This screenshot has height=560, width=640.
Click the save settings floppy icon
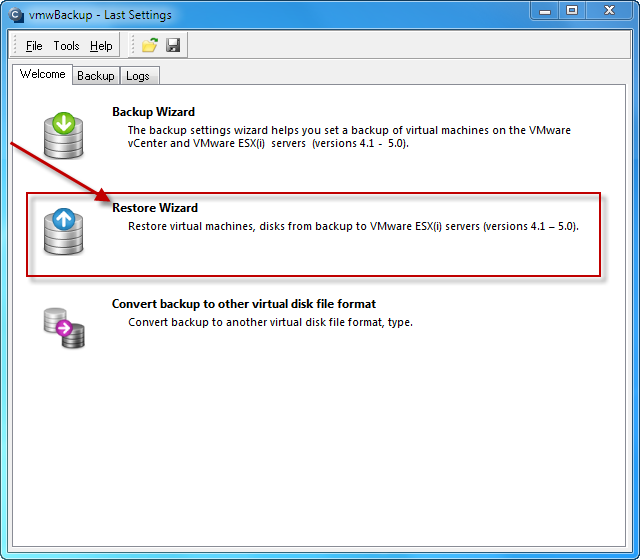pos(173,45)
